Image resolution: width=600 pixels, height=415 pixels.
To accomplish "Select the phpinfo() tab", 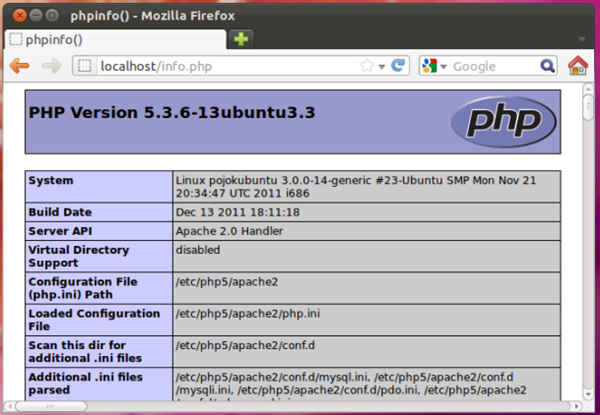I will [115, 39].
